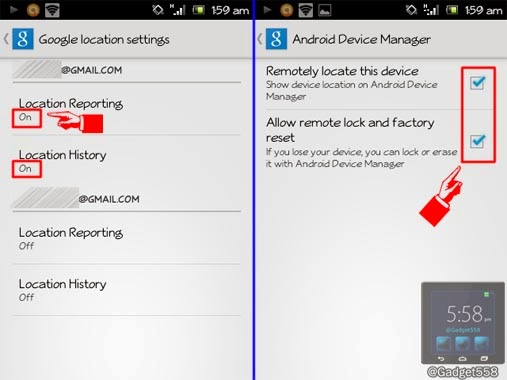The width and height of the screenshot is (507, 380).
Task: Tap Show device location on Android Device Manager text
Action: click(x=352, y=90)
